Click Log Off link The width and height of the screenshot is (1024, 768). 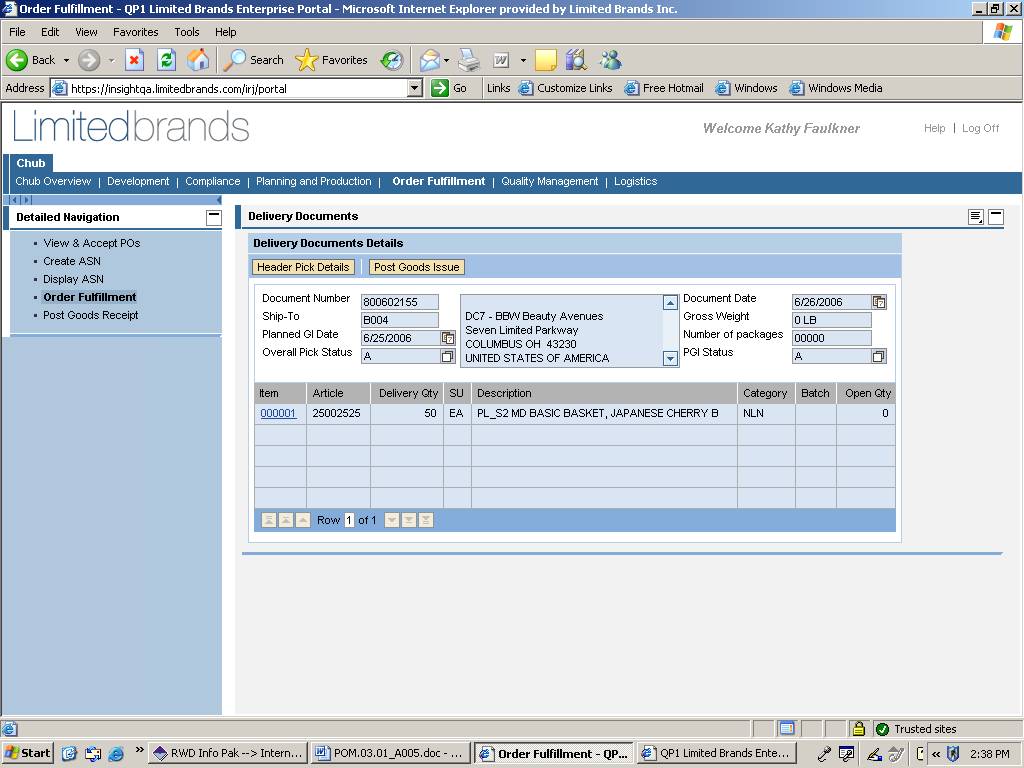(980, 129)
